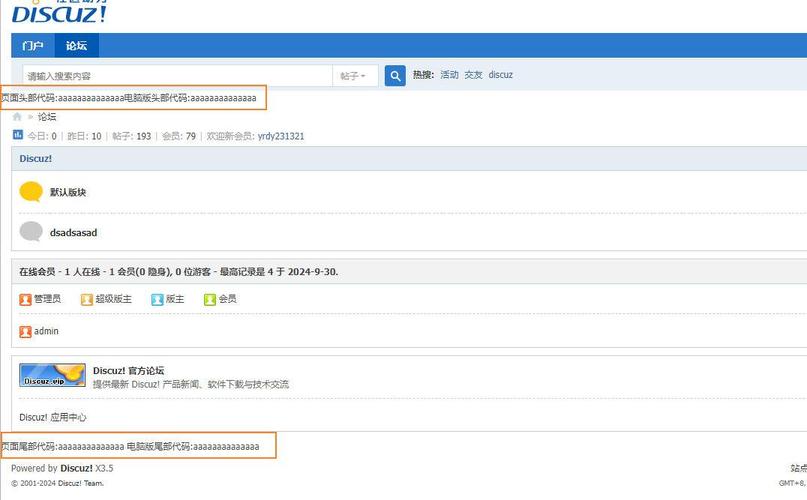Click the X3.5 version text

(x=104, y=469)
